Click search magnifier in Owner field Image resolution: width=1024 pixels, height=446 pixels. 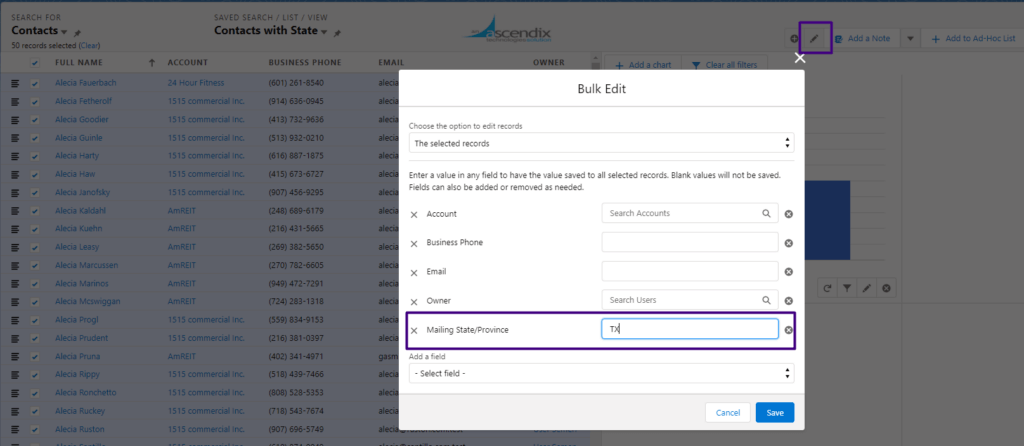pos(767,300)
